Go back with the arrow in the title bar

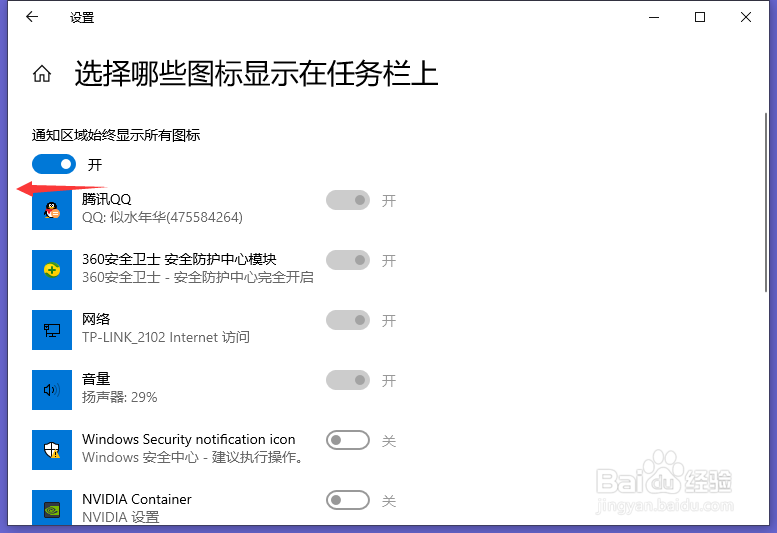tap(32, 17)
